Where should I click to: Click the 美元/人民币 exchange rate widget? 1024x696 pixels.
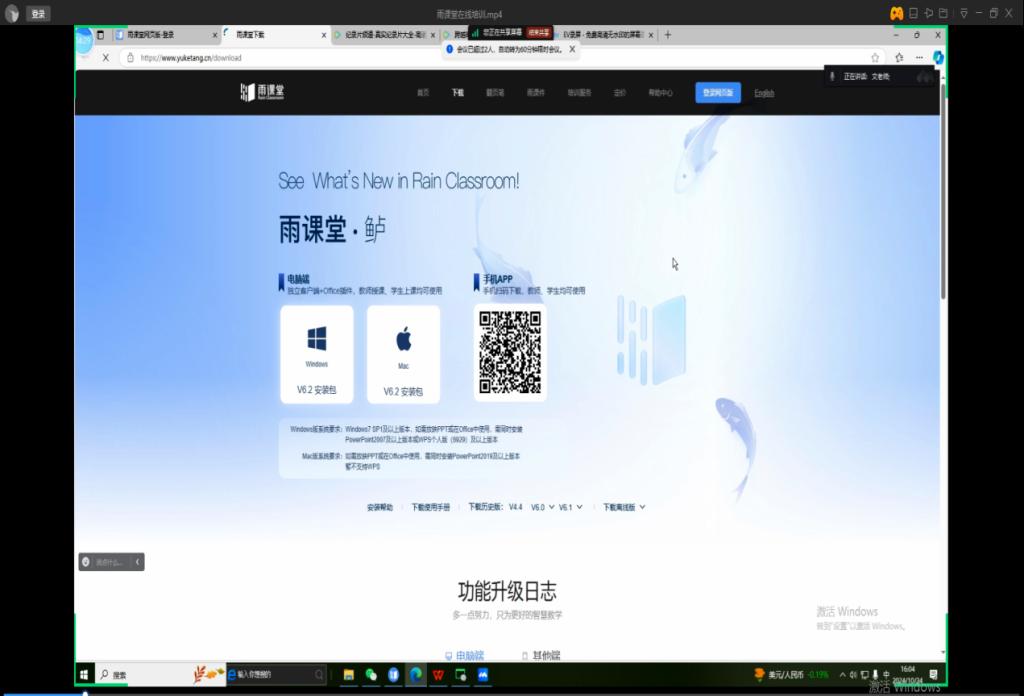792,674
